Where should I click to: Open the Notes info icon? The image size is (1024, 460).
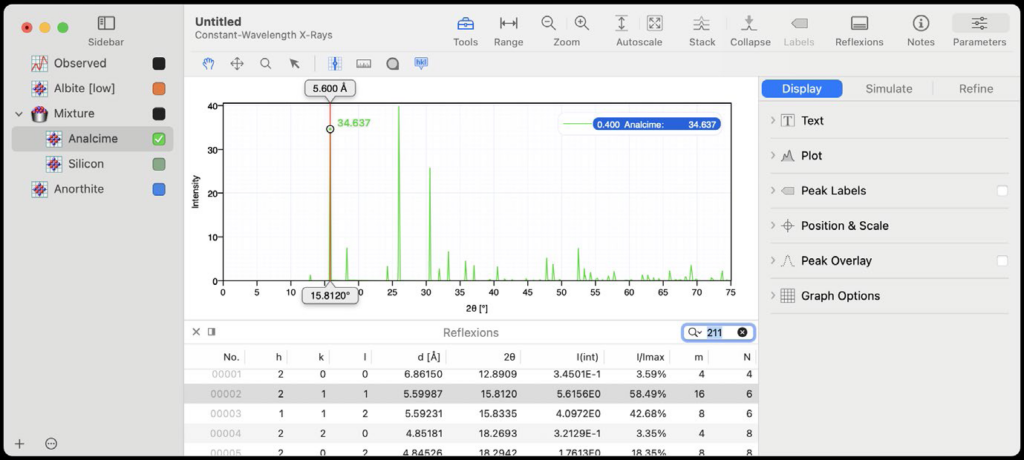[920, 24]
